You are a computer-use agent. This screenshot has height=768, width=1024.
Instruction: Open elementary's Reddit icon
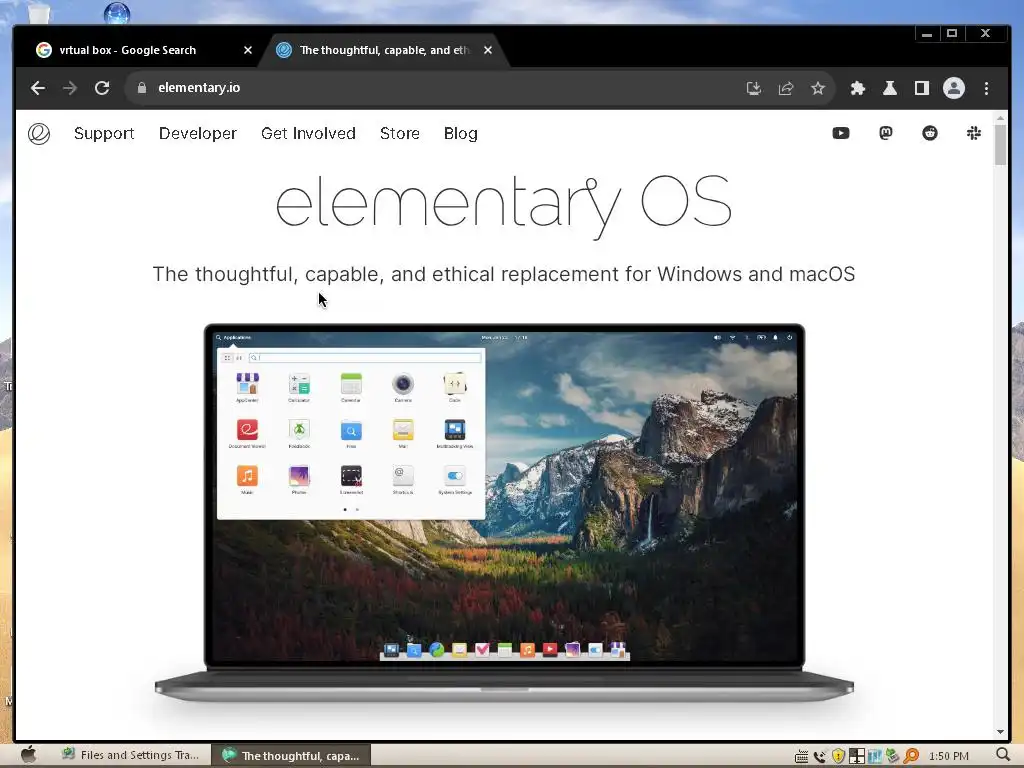pyautogui.click(x=930, y=133)
